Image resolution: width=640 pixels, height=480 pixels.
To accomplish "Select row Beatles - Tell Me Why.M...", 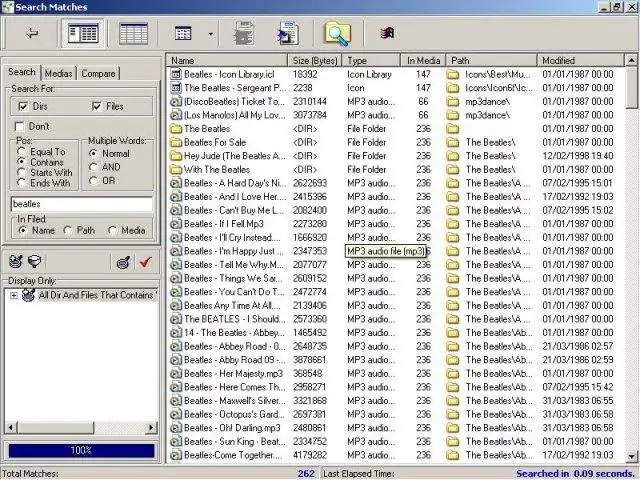I will coord(395,265).
